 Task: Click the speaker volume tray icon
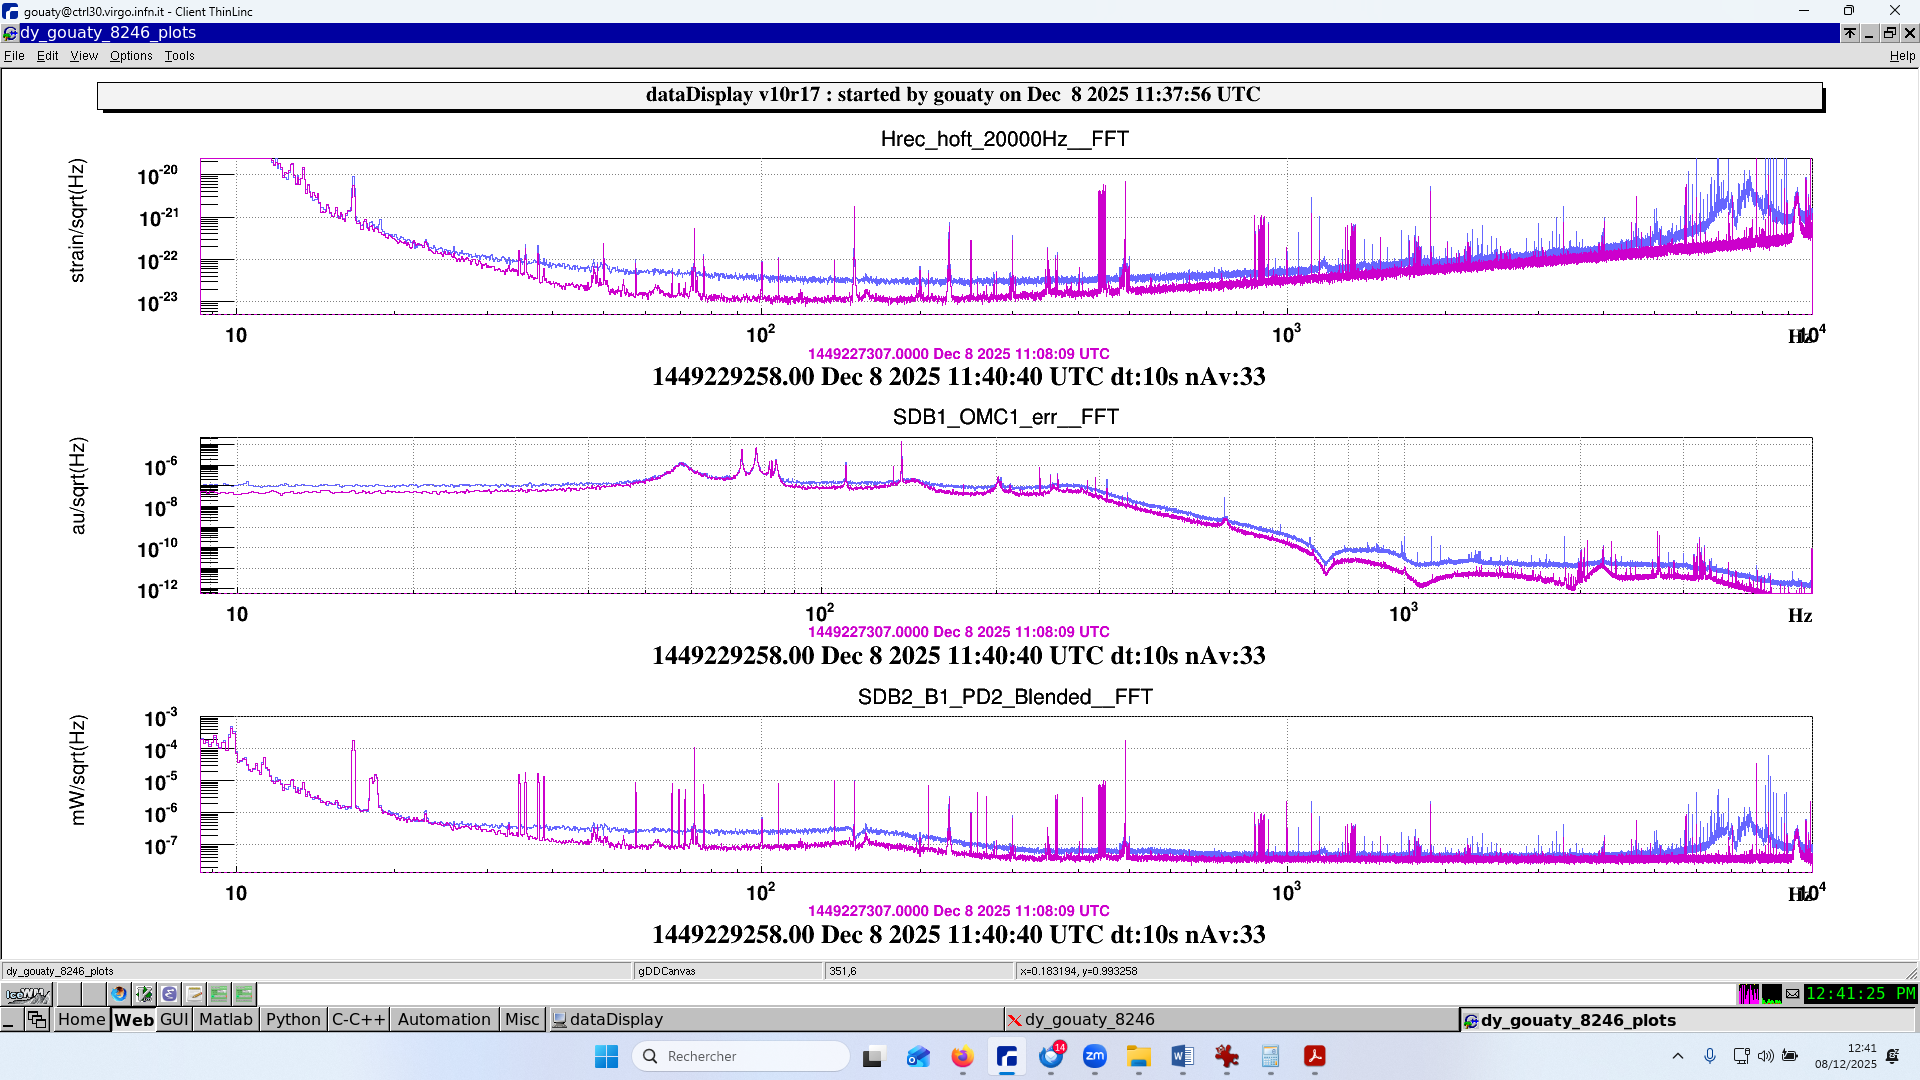(x=1765, y=1056)
